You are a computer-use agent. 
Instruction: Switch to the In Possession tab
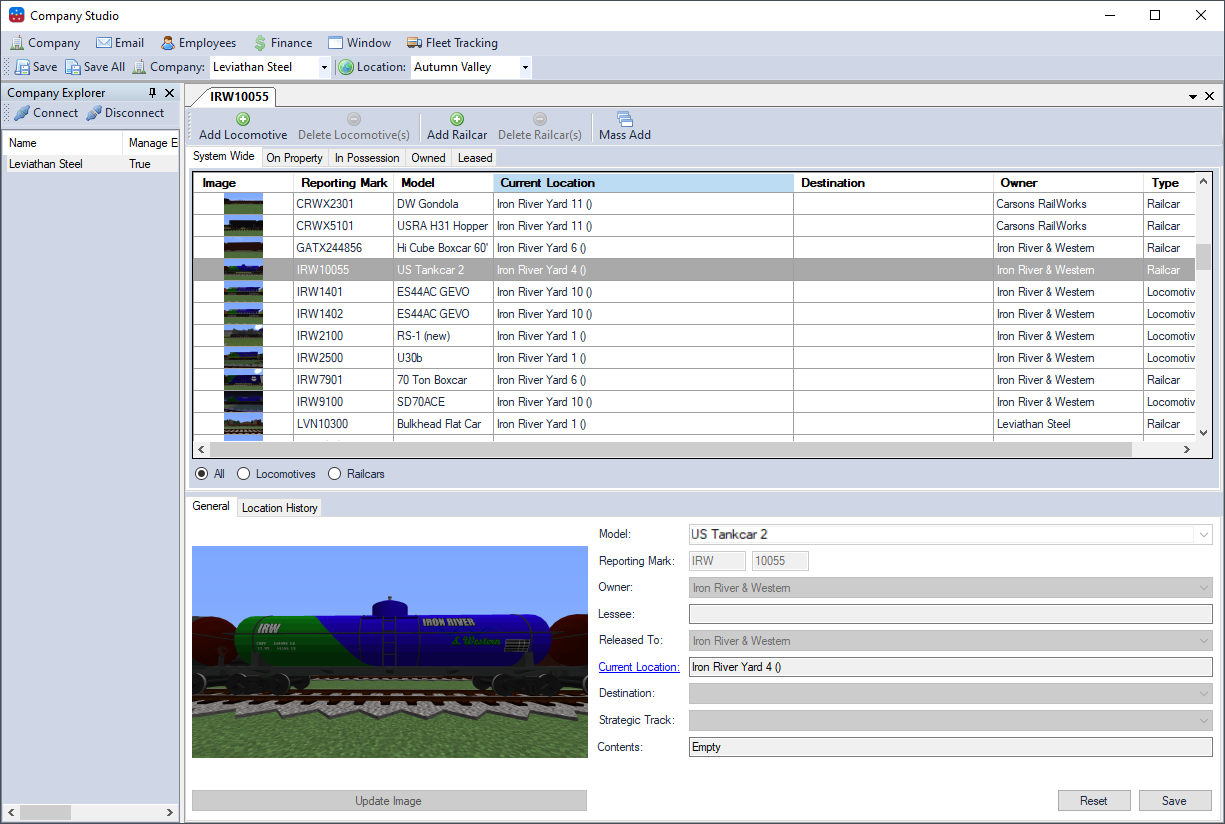[367, 158]
